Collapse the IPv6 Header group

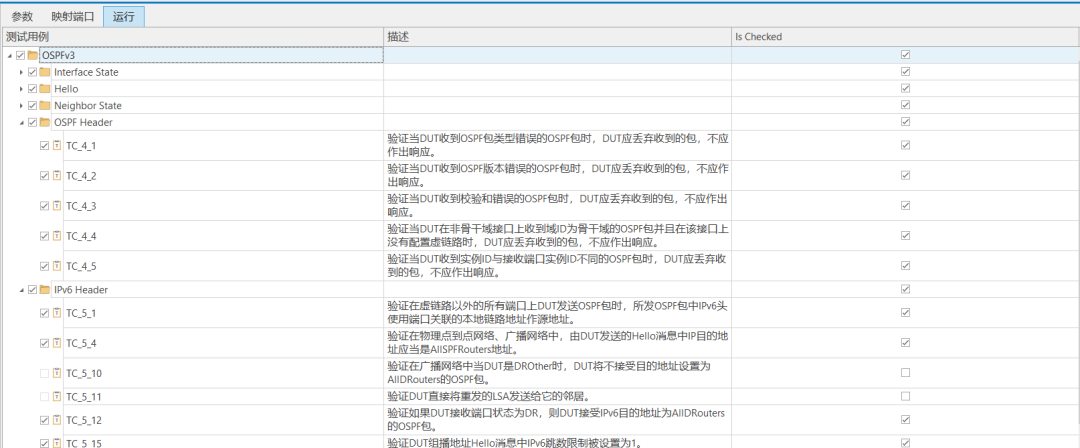pos(21,290)
